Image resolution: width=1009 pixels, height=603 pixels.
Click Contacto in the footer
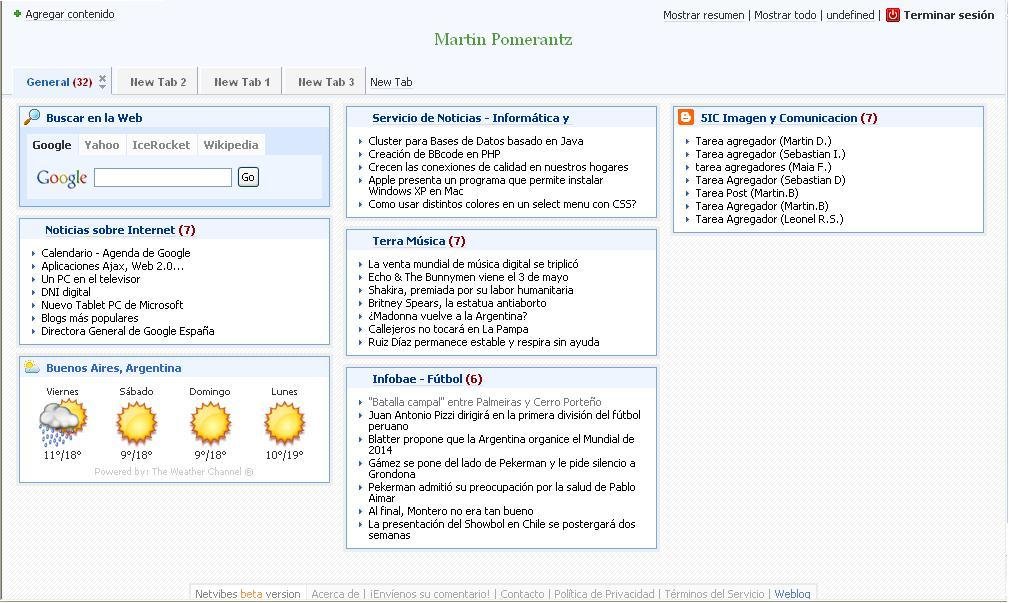[522, 593]
